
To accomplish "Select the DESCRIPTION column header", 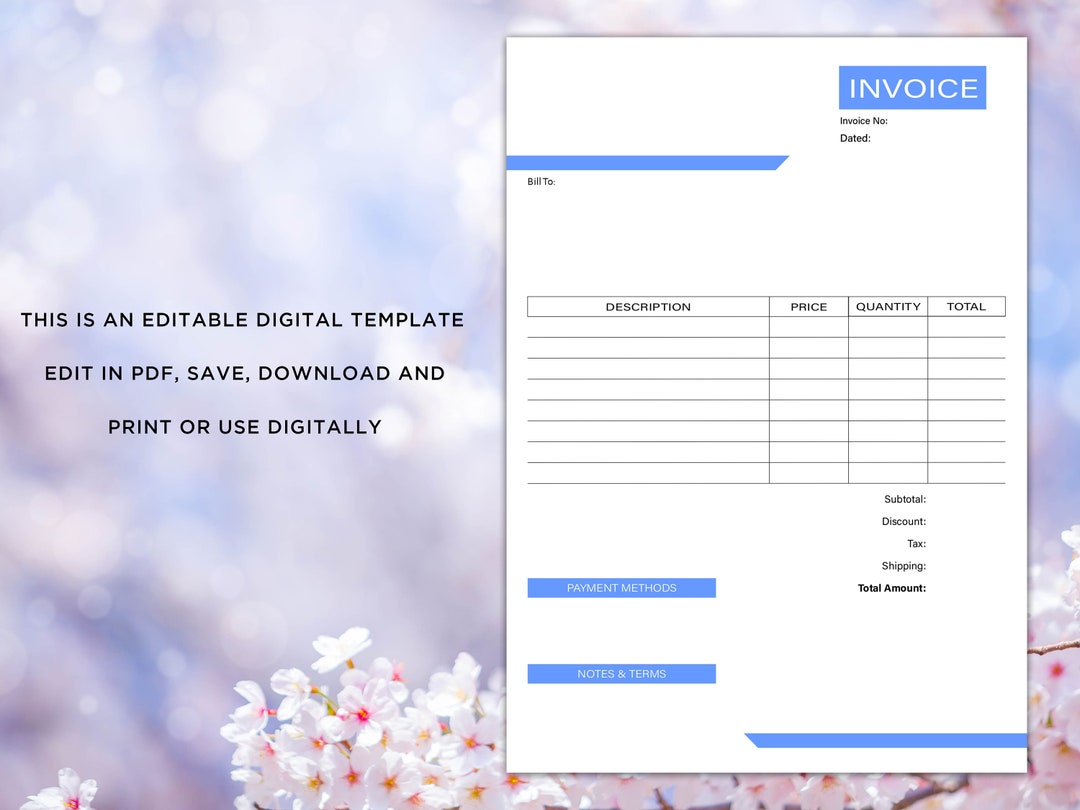I will pos(648,307).
